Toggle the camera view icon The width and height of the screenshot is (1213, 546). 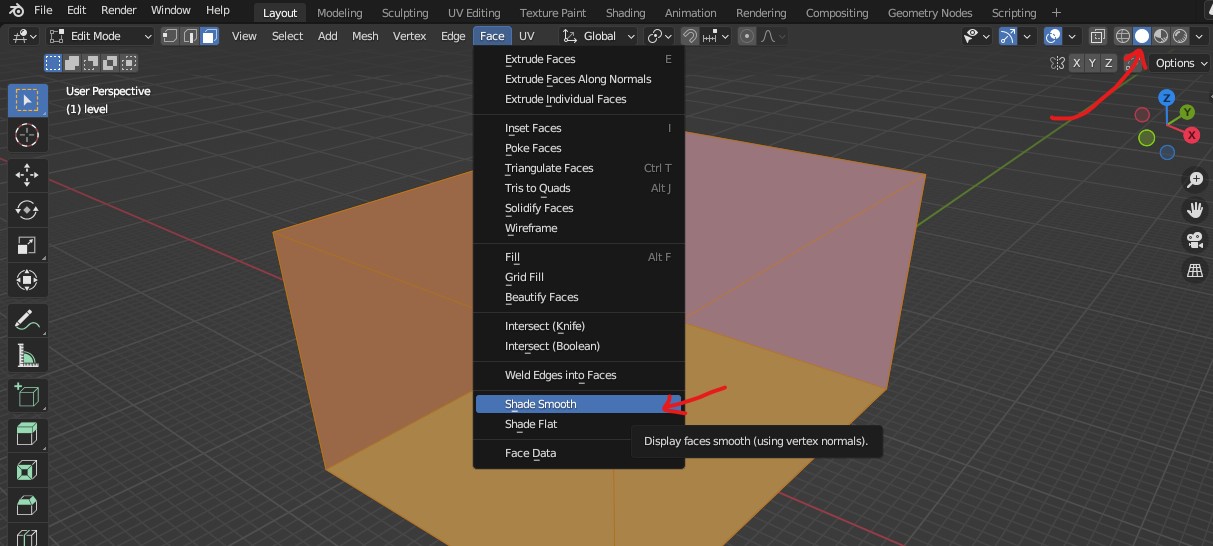1194,240
